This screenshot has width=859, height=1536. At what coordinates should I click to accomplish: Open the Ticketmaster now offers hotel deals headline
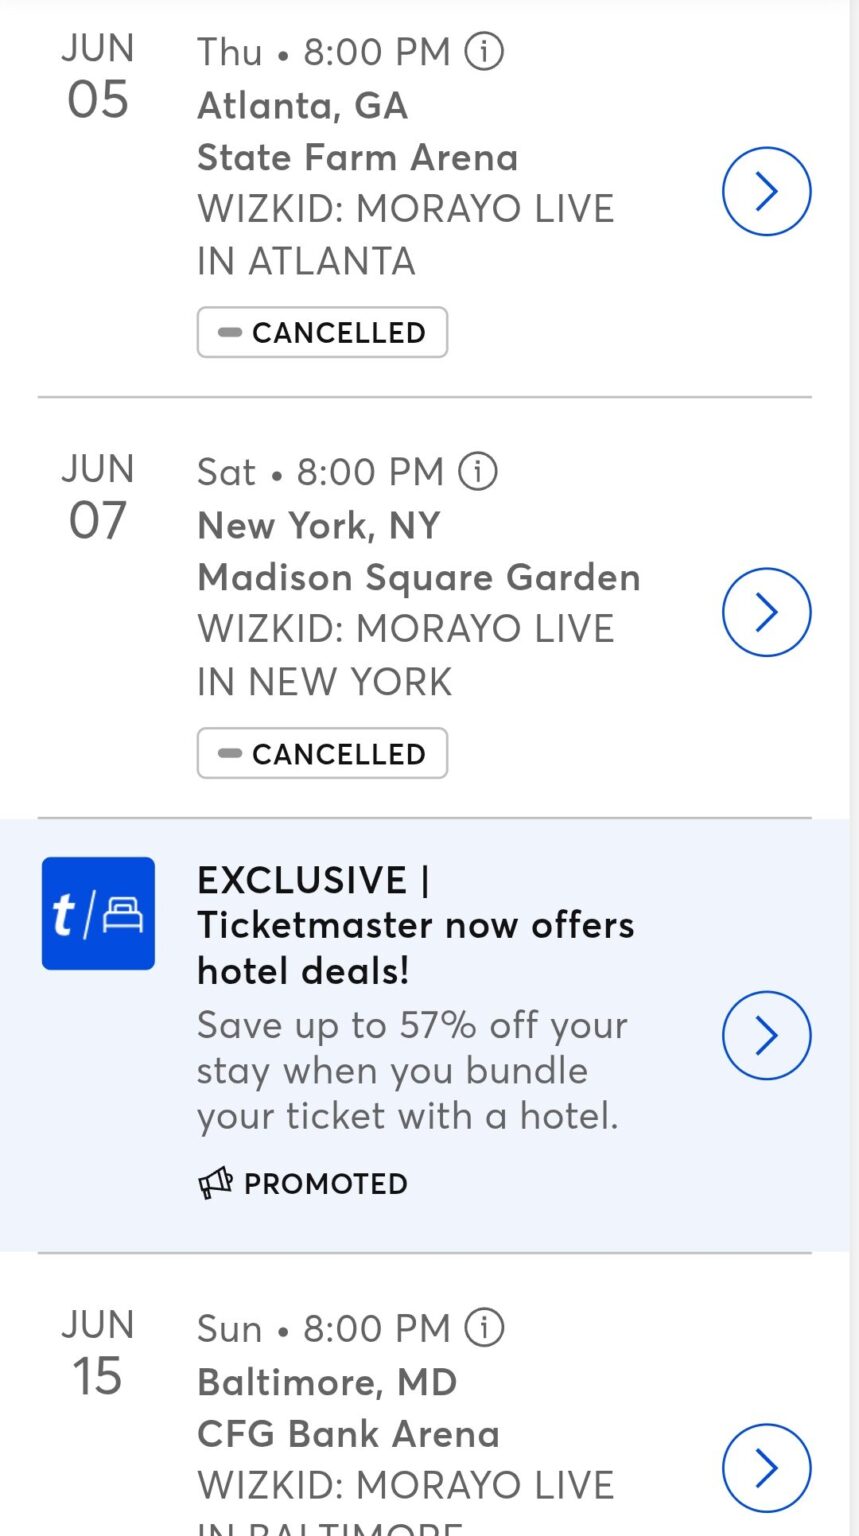click(x=415, y=925)
